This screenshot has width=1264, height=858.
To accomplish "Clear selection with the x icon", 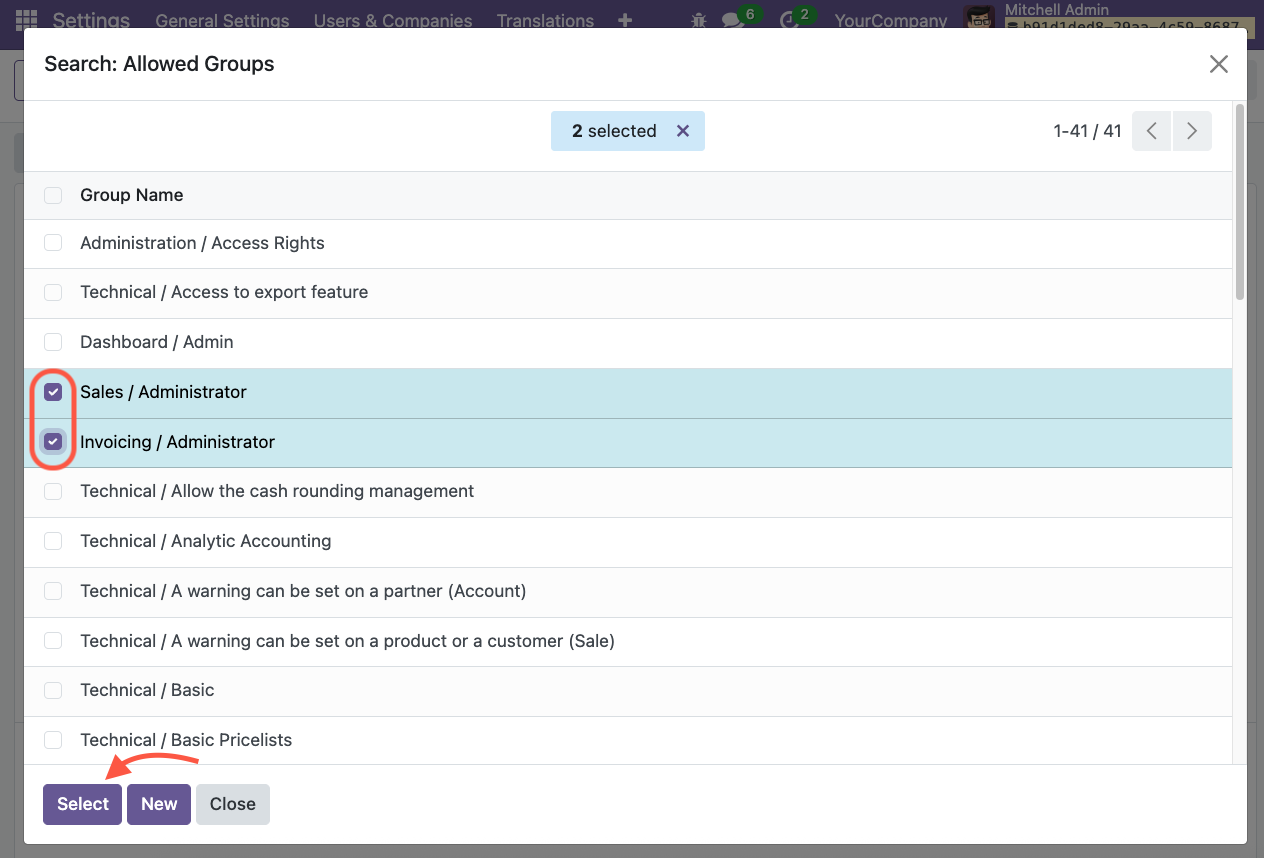I will 683,131.
